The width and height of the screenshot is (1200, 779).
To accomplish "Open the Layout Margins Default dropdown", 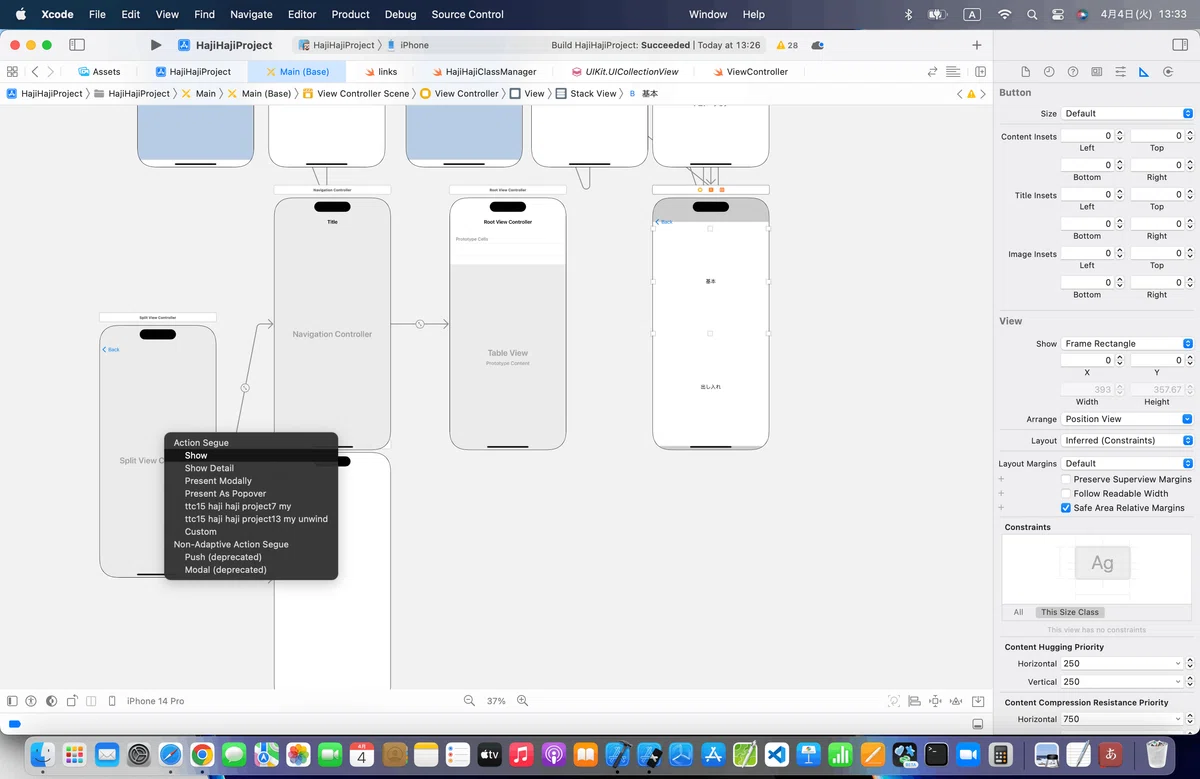I will point(1127,464).
